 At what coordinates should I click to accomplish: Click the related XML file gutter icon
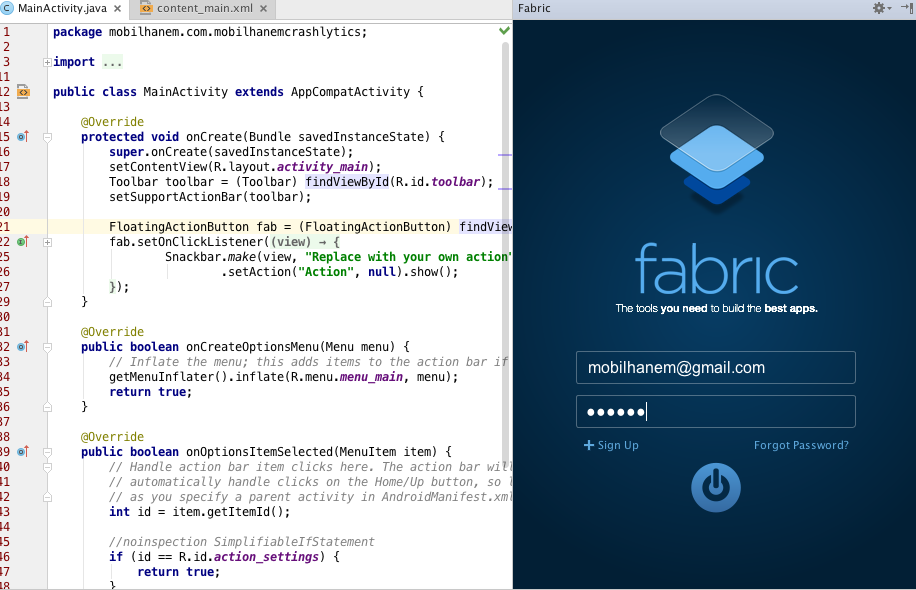[x=23, y=92]
